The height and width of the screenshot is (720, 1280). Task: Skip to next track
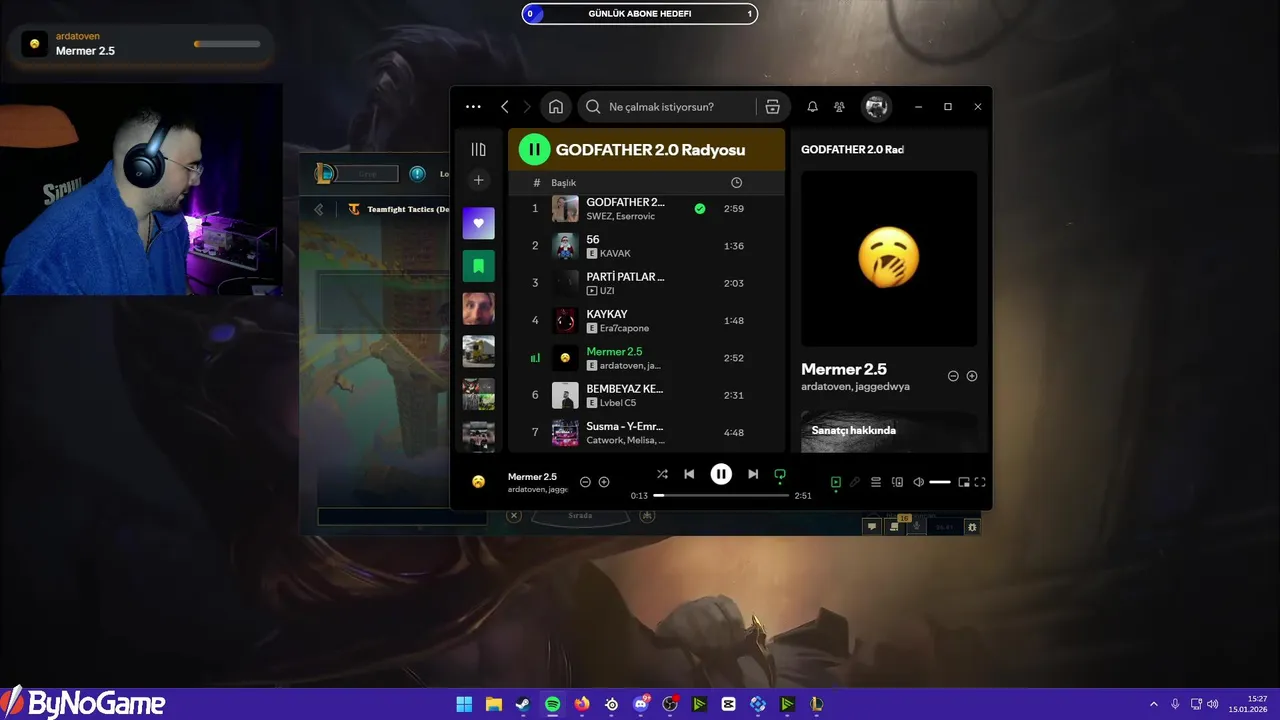753,474
